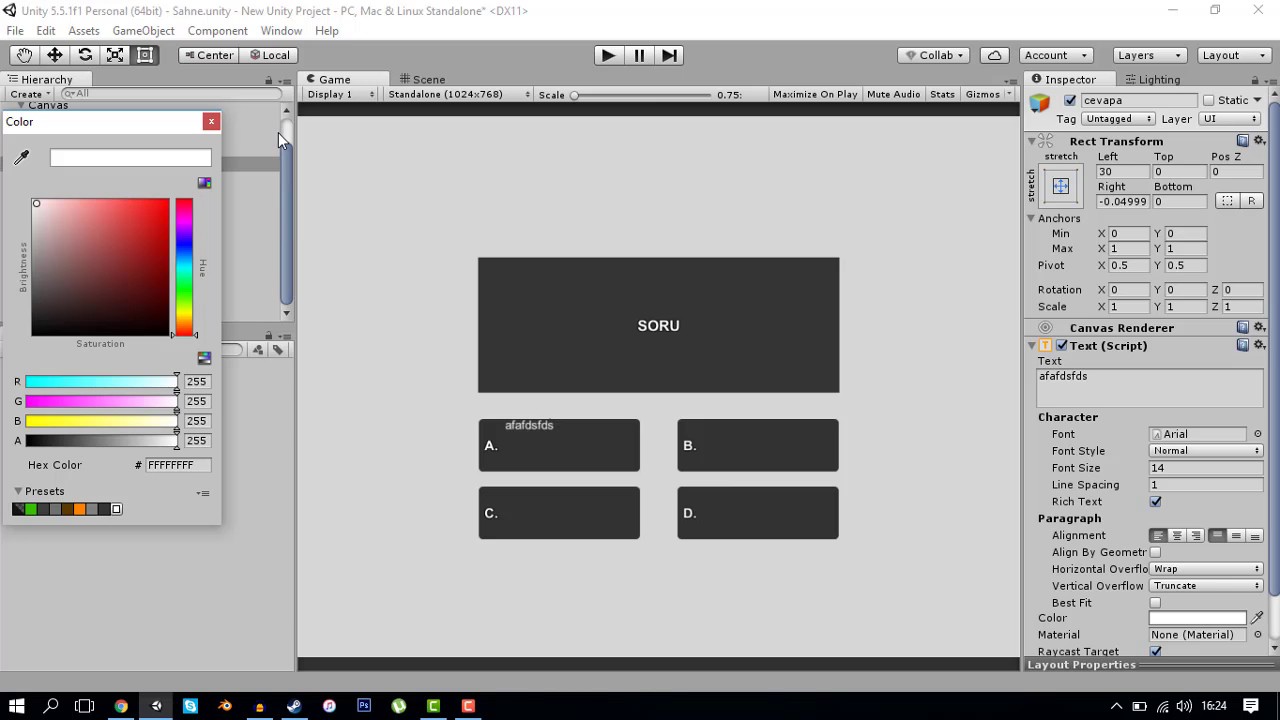Set center horizontal text alignment

click(x=1177, y=536)
